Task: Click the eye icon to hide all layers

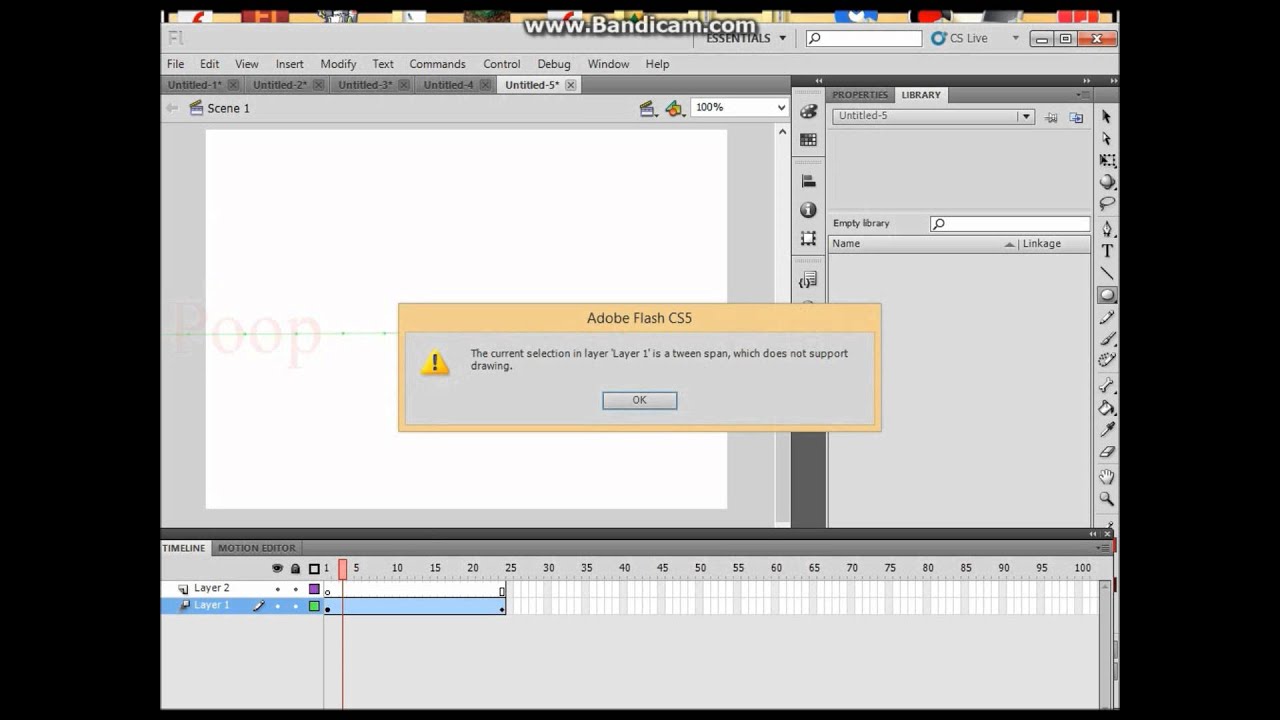Action: tap(277, 568)
